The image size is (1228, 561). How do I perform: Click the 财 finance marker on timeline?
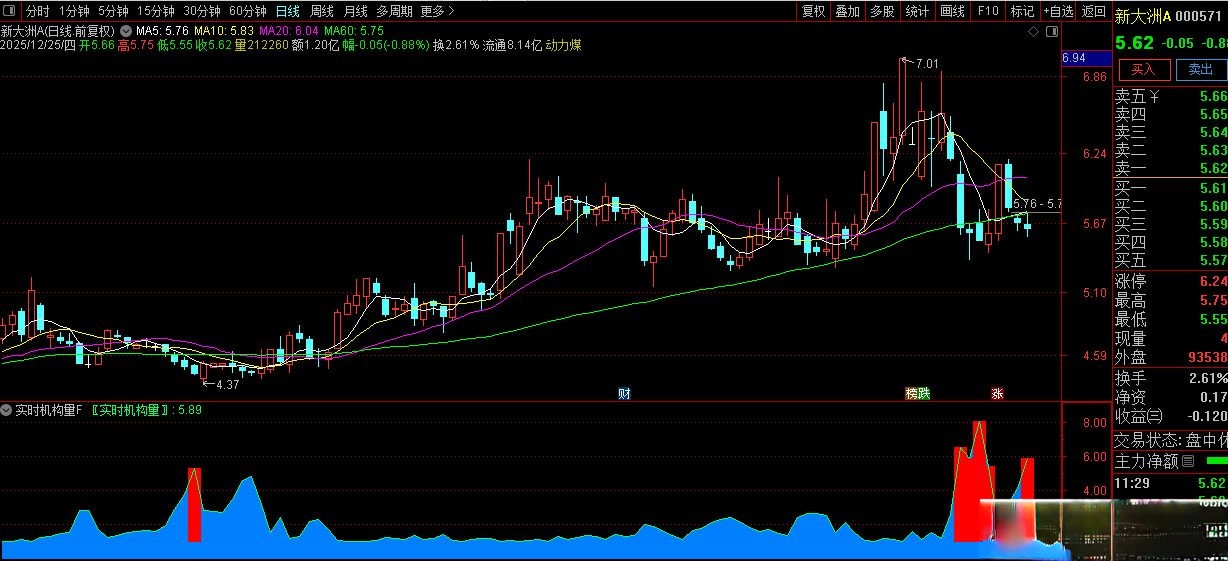coord(624,393)
